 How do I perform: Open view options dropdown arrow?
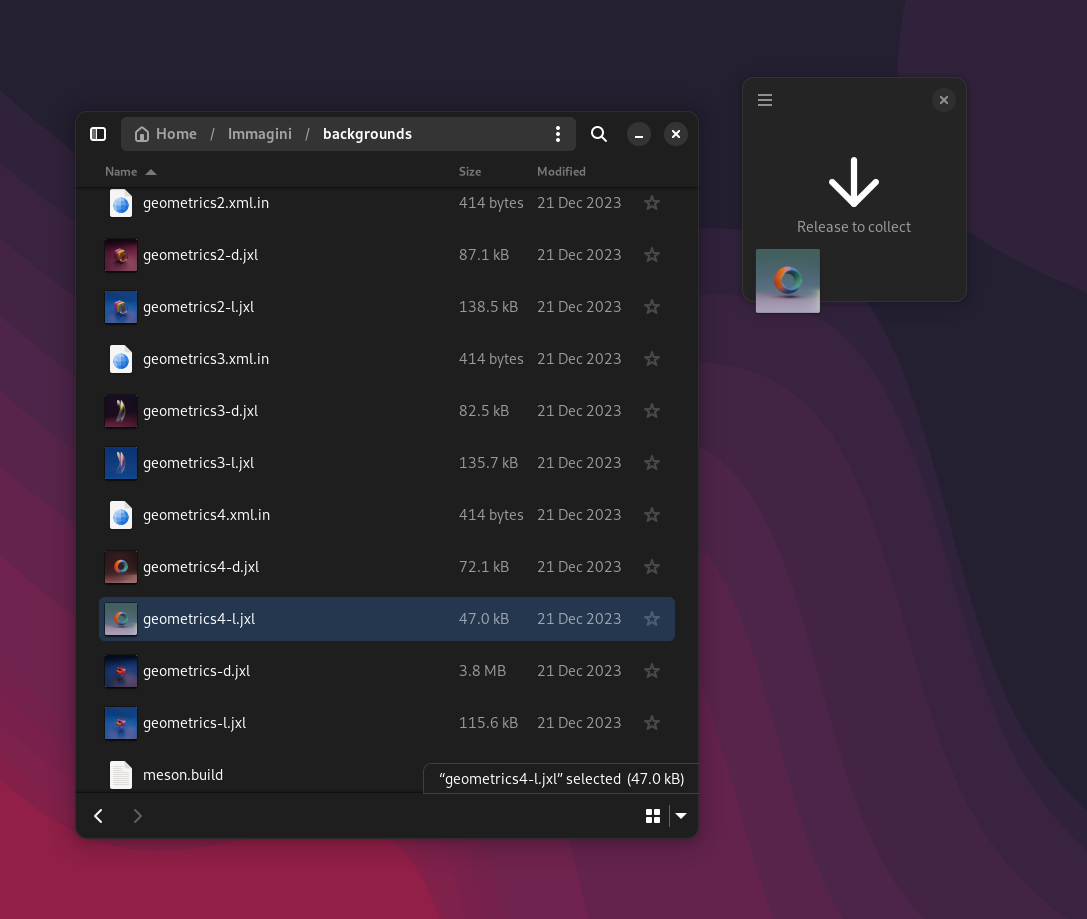[681, 816]
